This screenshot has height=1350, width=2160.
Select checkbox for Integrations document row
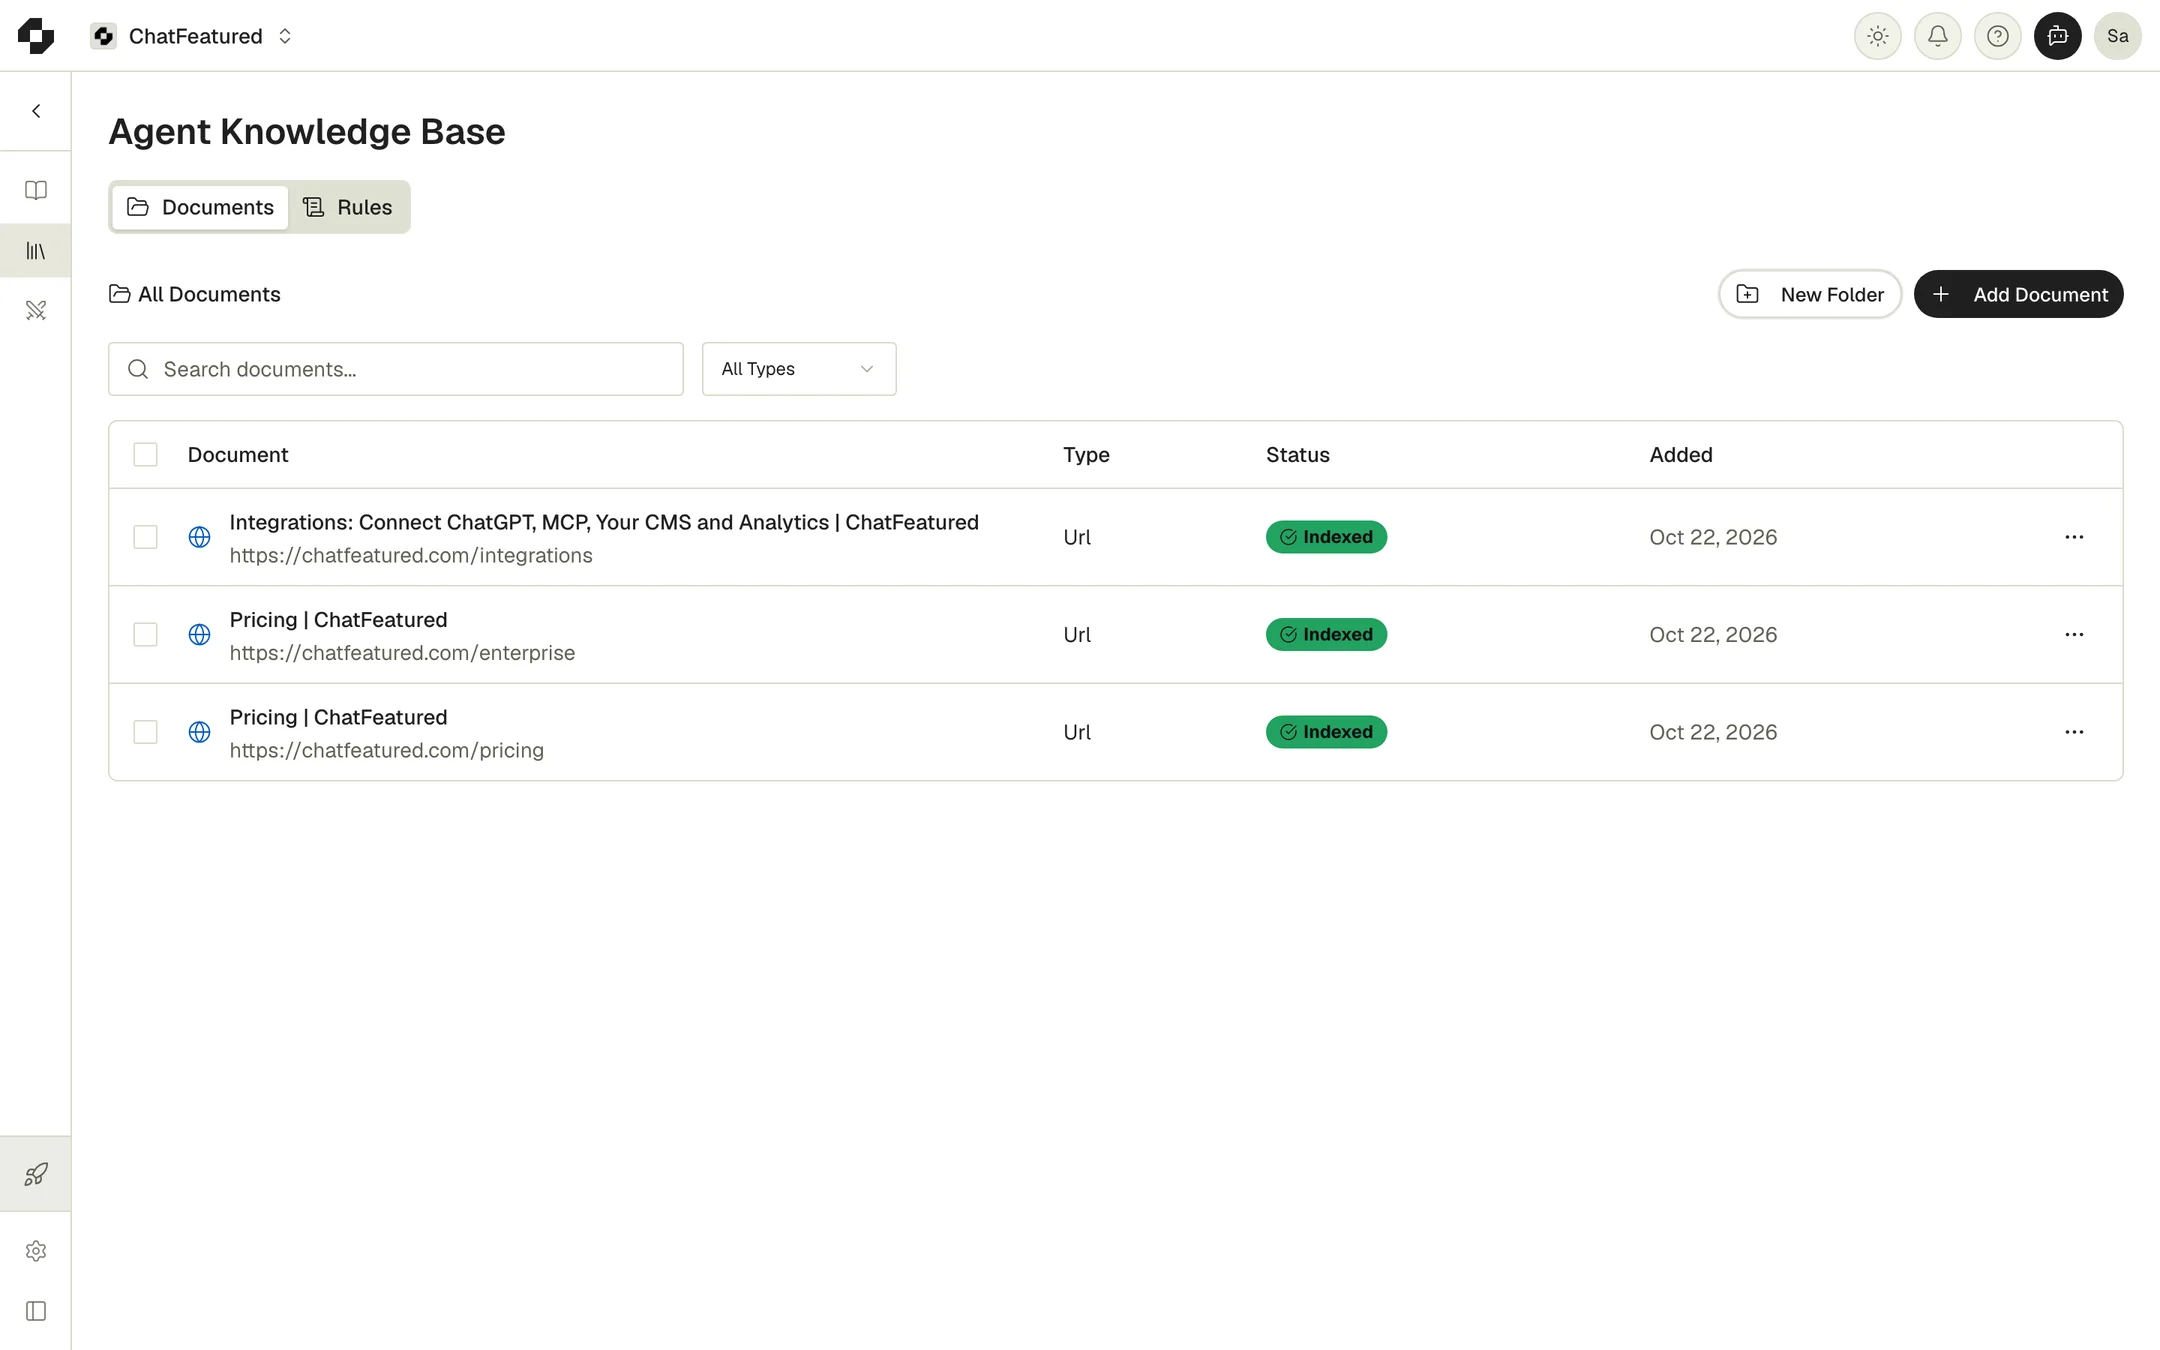pyautogui.click(x=145, y=537)
